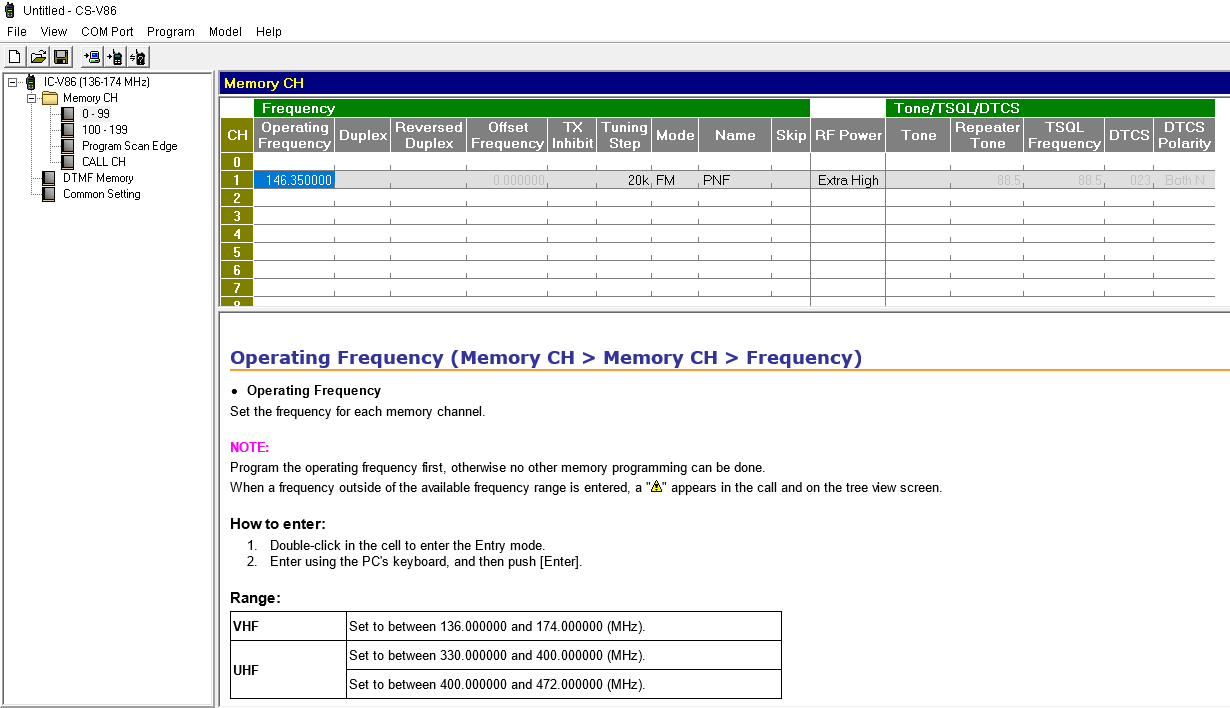Screen dimensions: 1230x708
Task: Click the page icon beside 0 - 99
Action: click(68, 114)
